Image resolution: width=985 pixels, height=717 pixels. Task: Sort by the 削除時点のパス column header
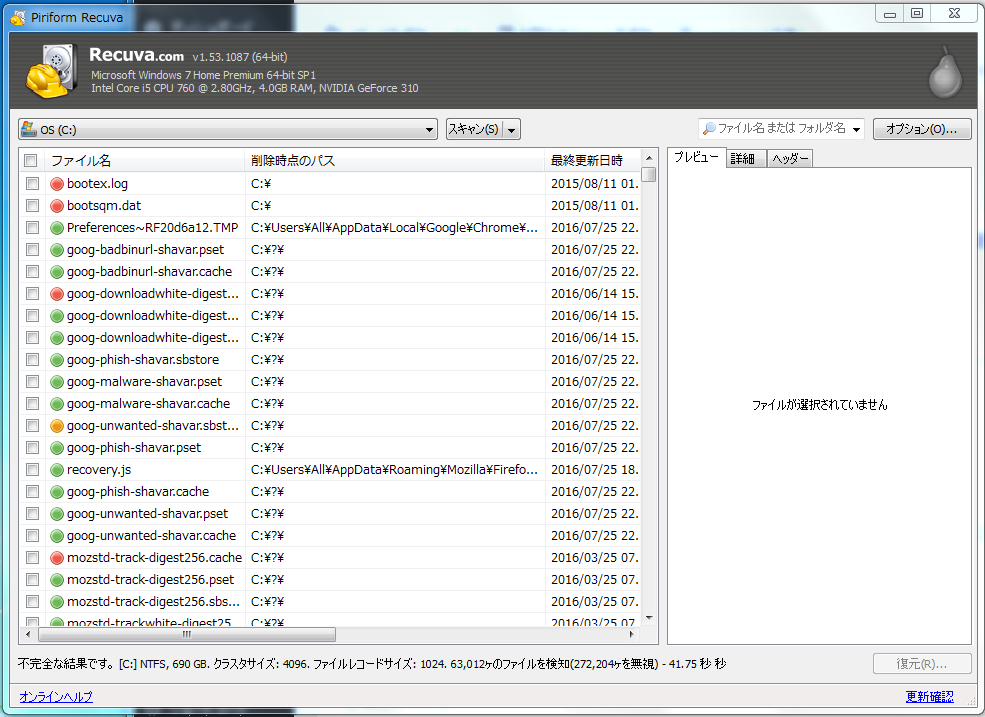pyautogui.click(x=395, y=160)
